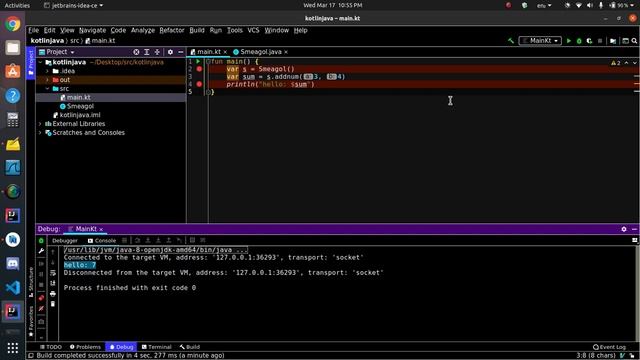This screenshot has width=640, height=360.
Task: Switch to the Debugger tab
Action: click(65, 241)
